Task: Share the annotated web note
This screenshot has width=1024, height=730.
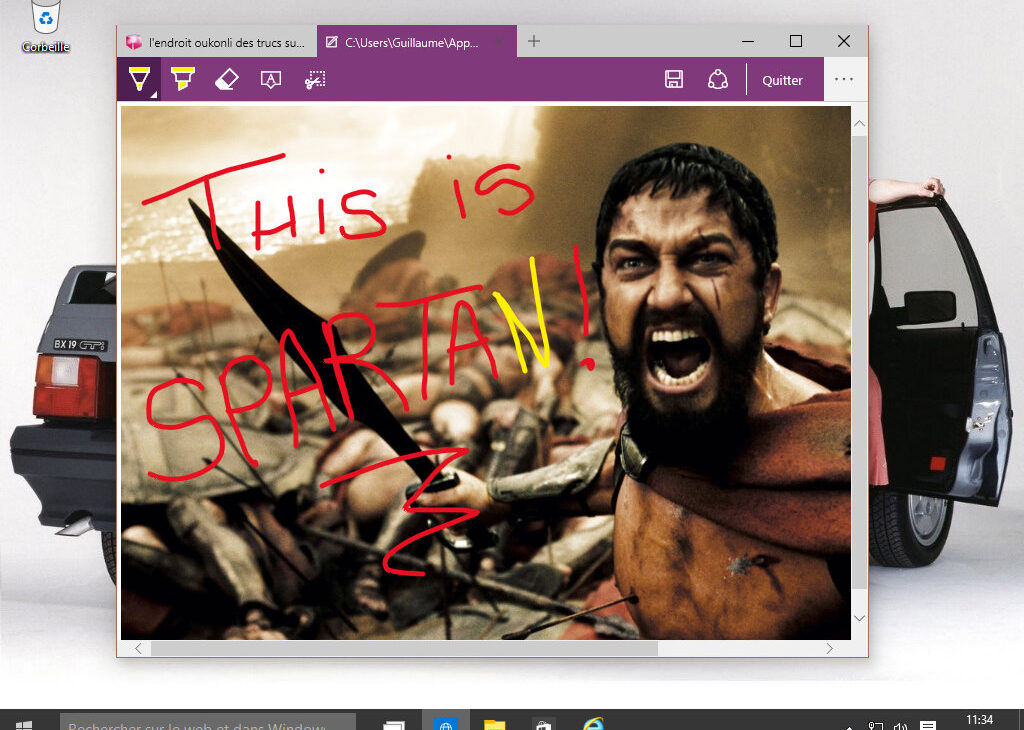Action: tap(717, 80)
